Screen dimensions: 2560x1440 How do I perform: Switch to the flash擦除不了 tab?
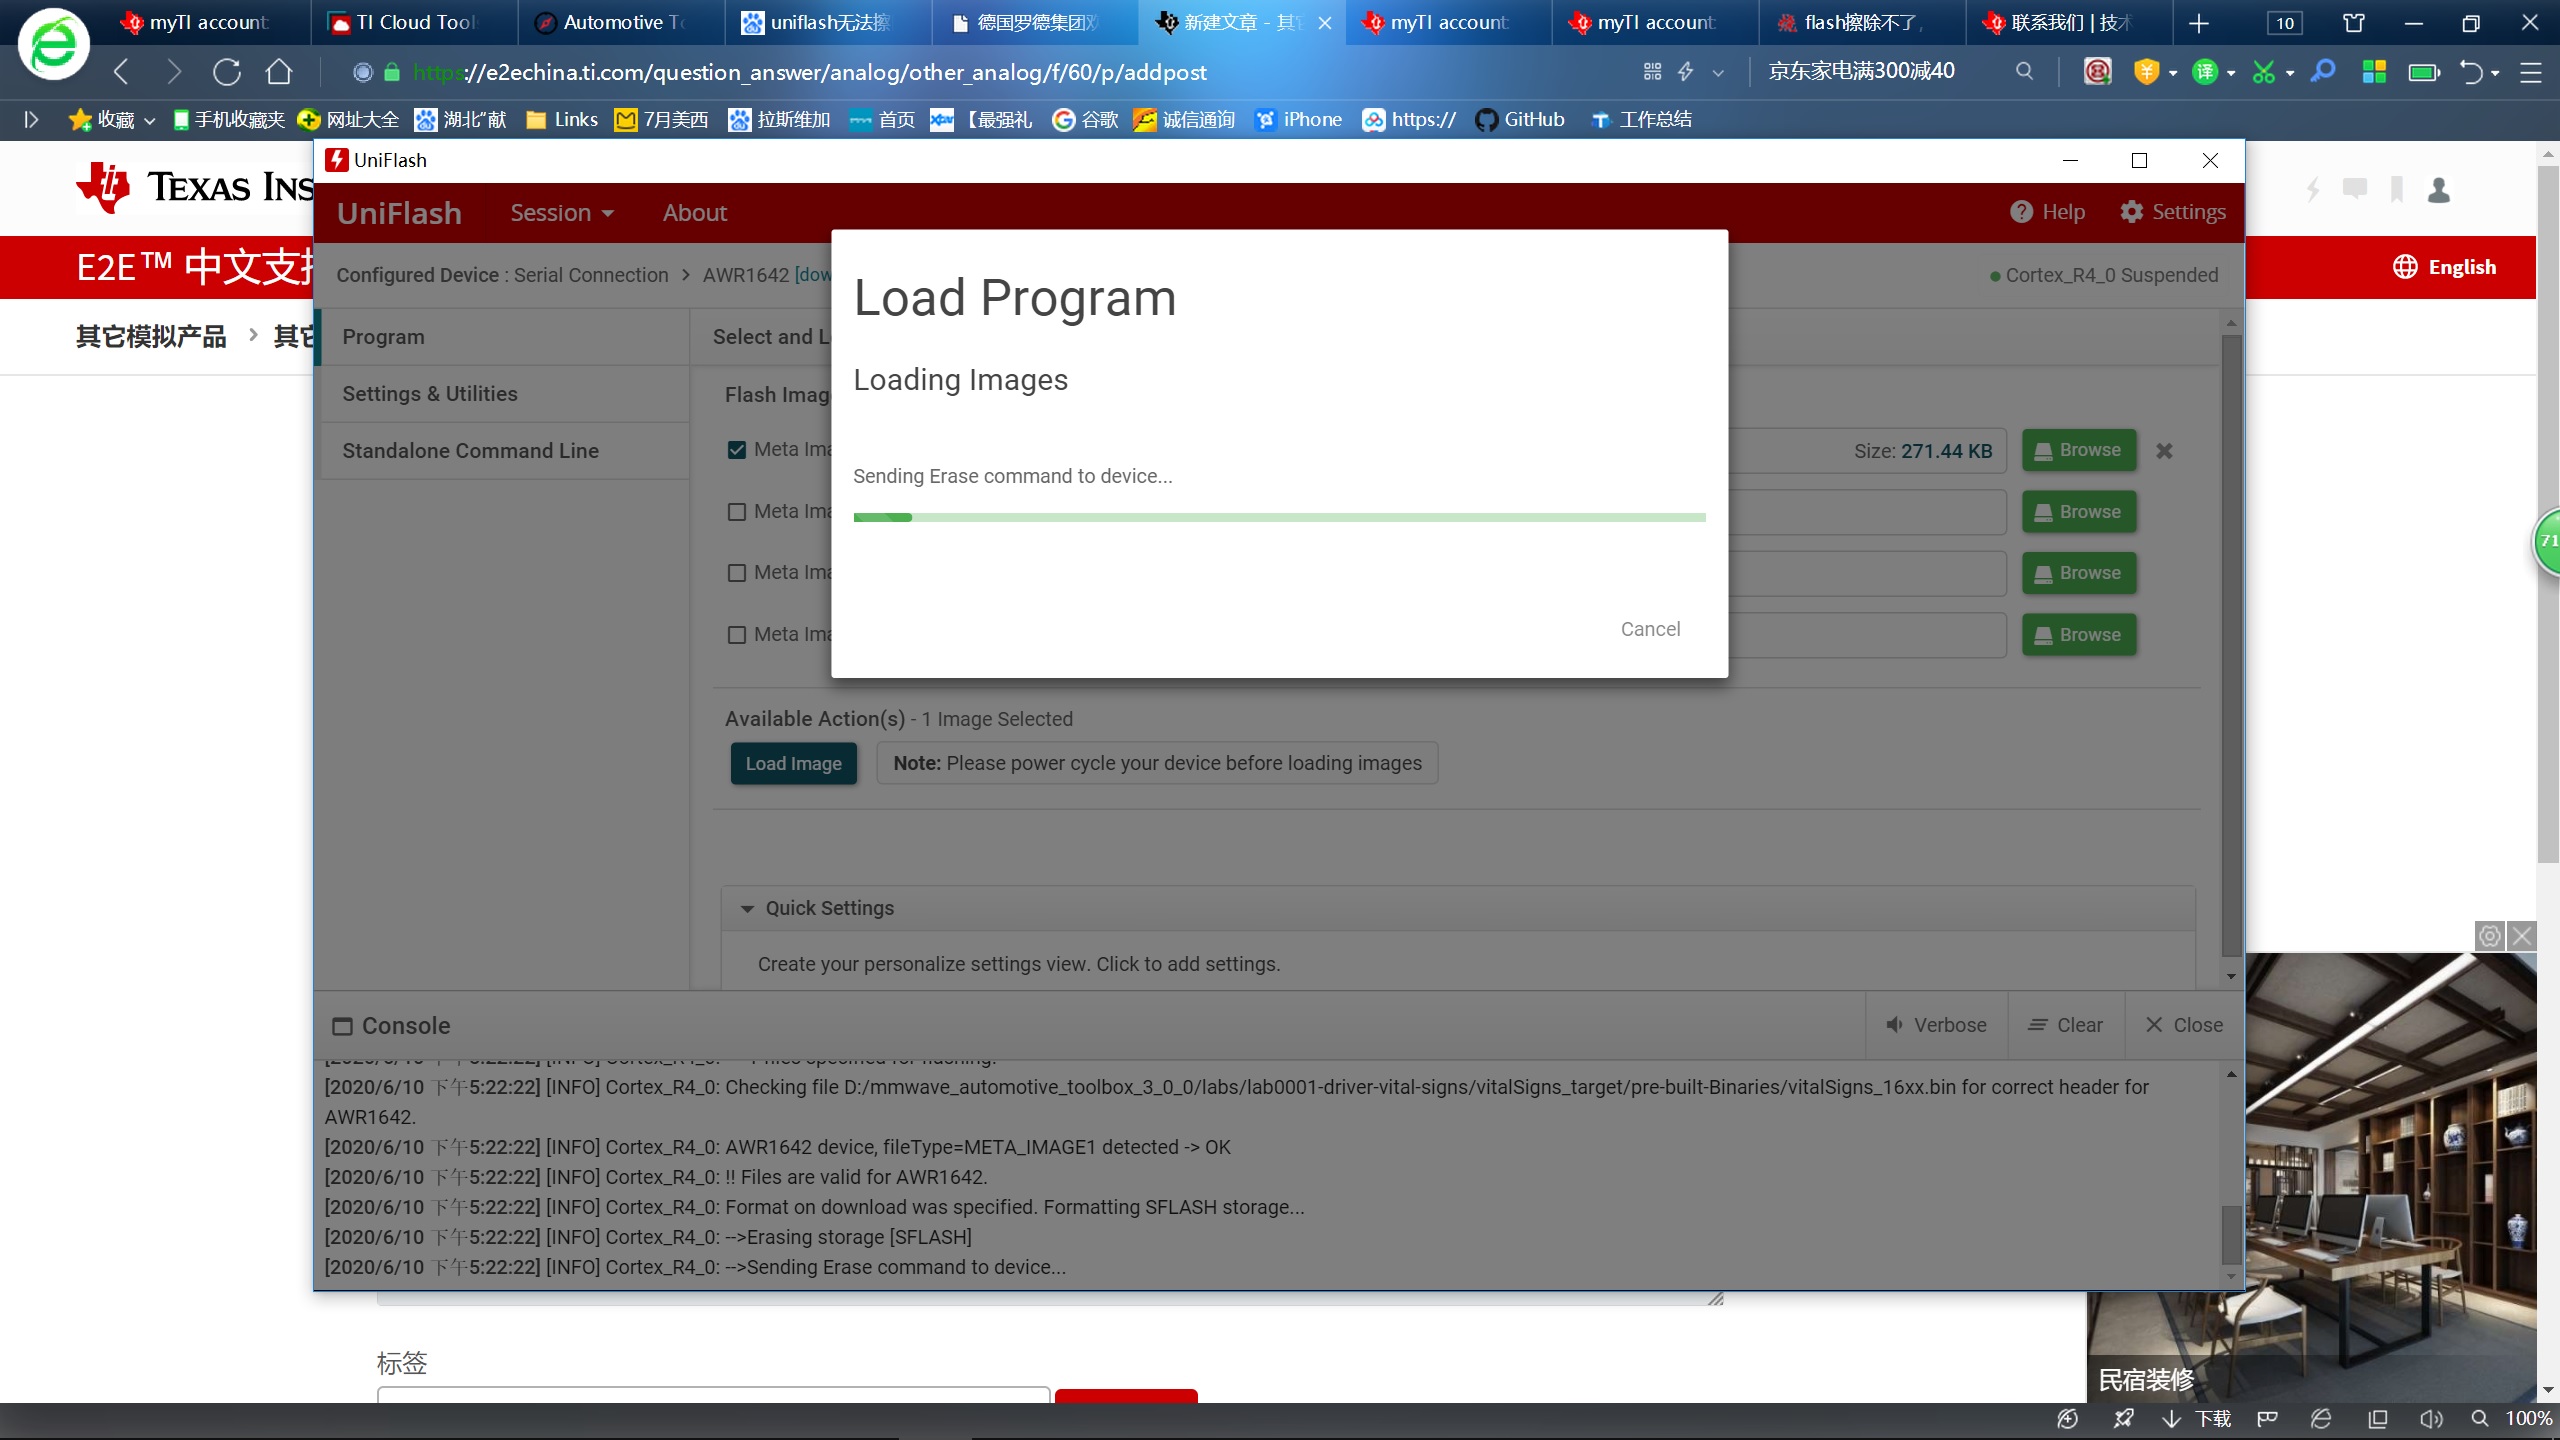pos(1861,22)
